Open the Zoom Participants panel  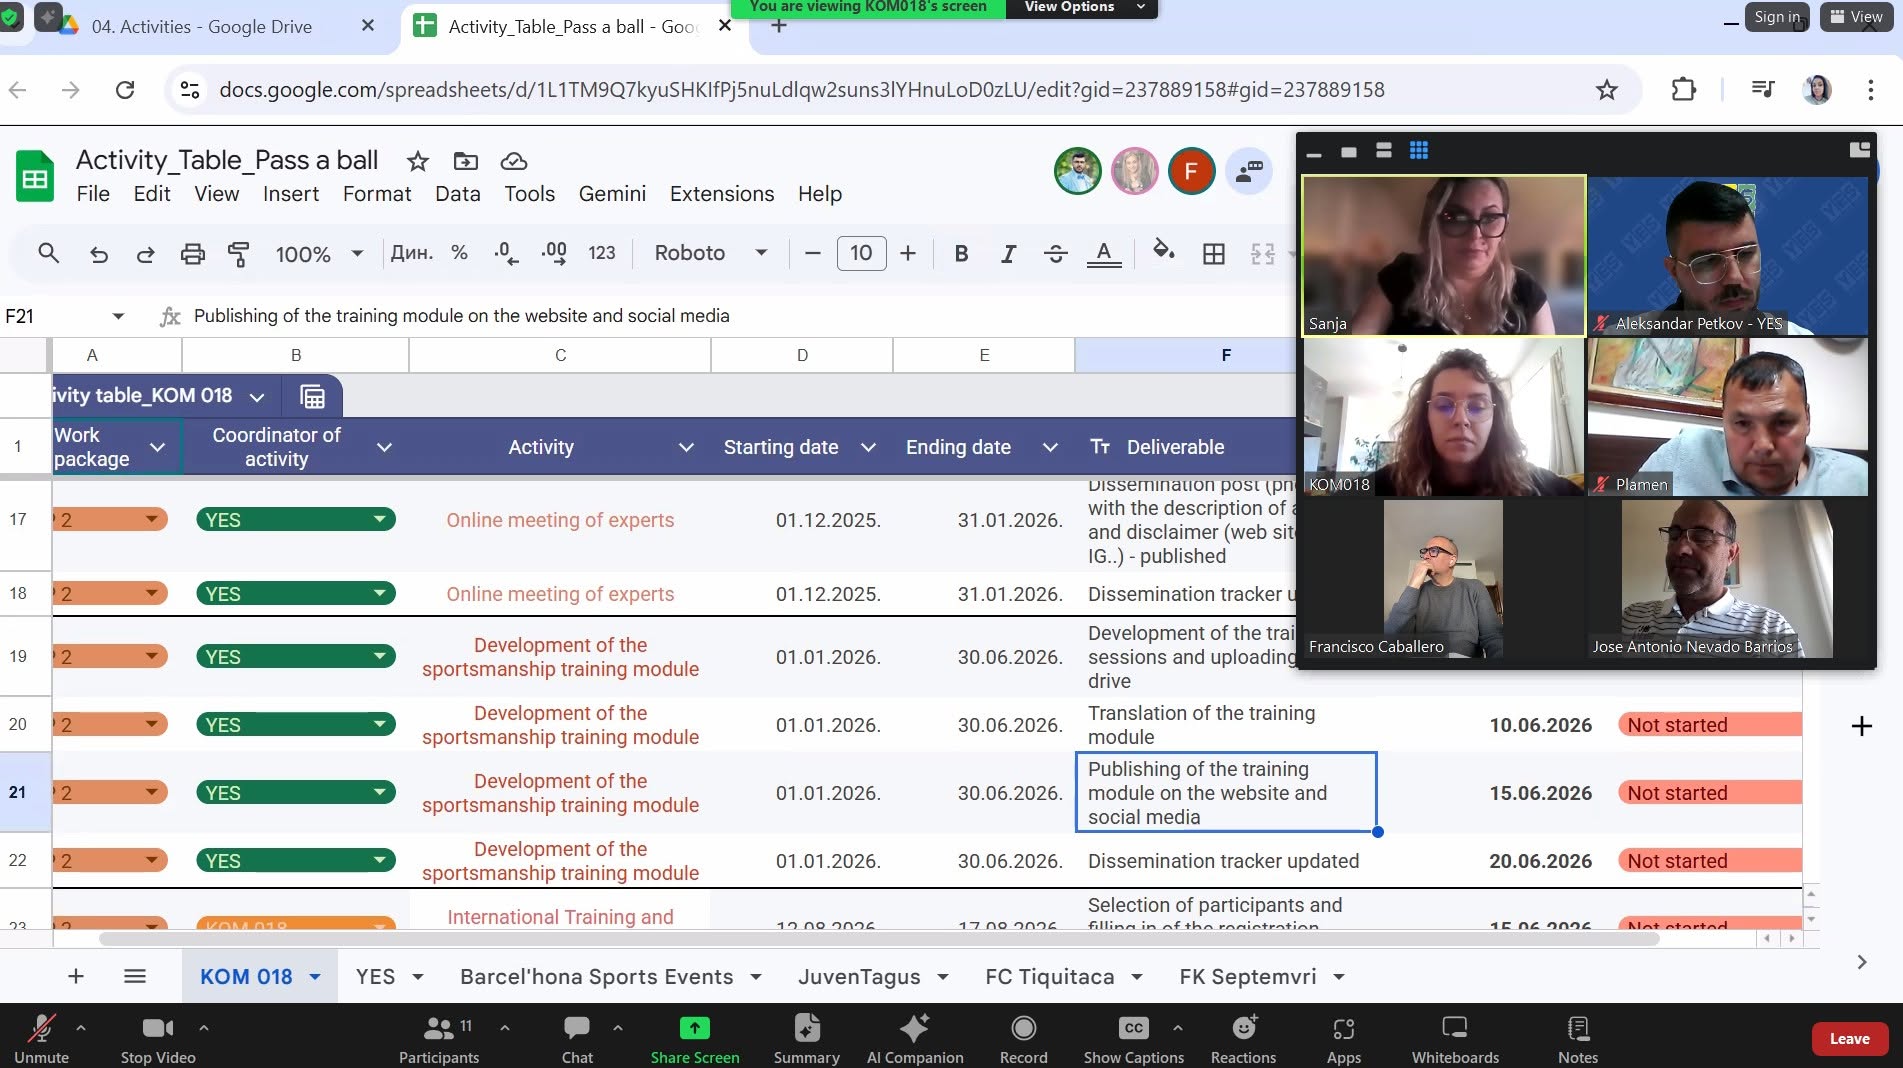pyautogui.click(x=439, y=1039)
